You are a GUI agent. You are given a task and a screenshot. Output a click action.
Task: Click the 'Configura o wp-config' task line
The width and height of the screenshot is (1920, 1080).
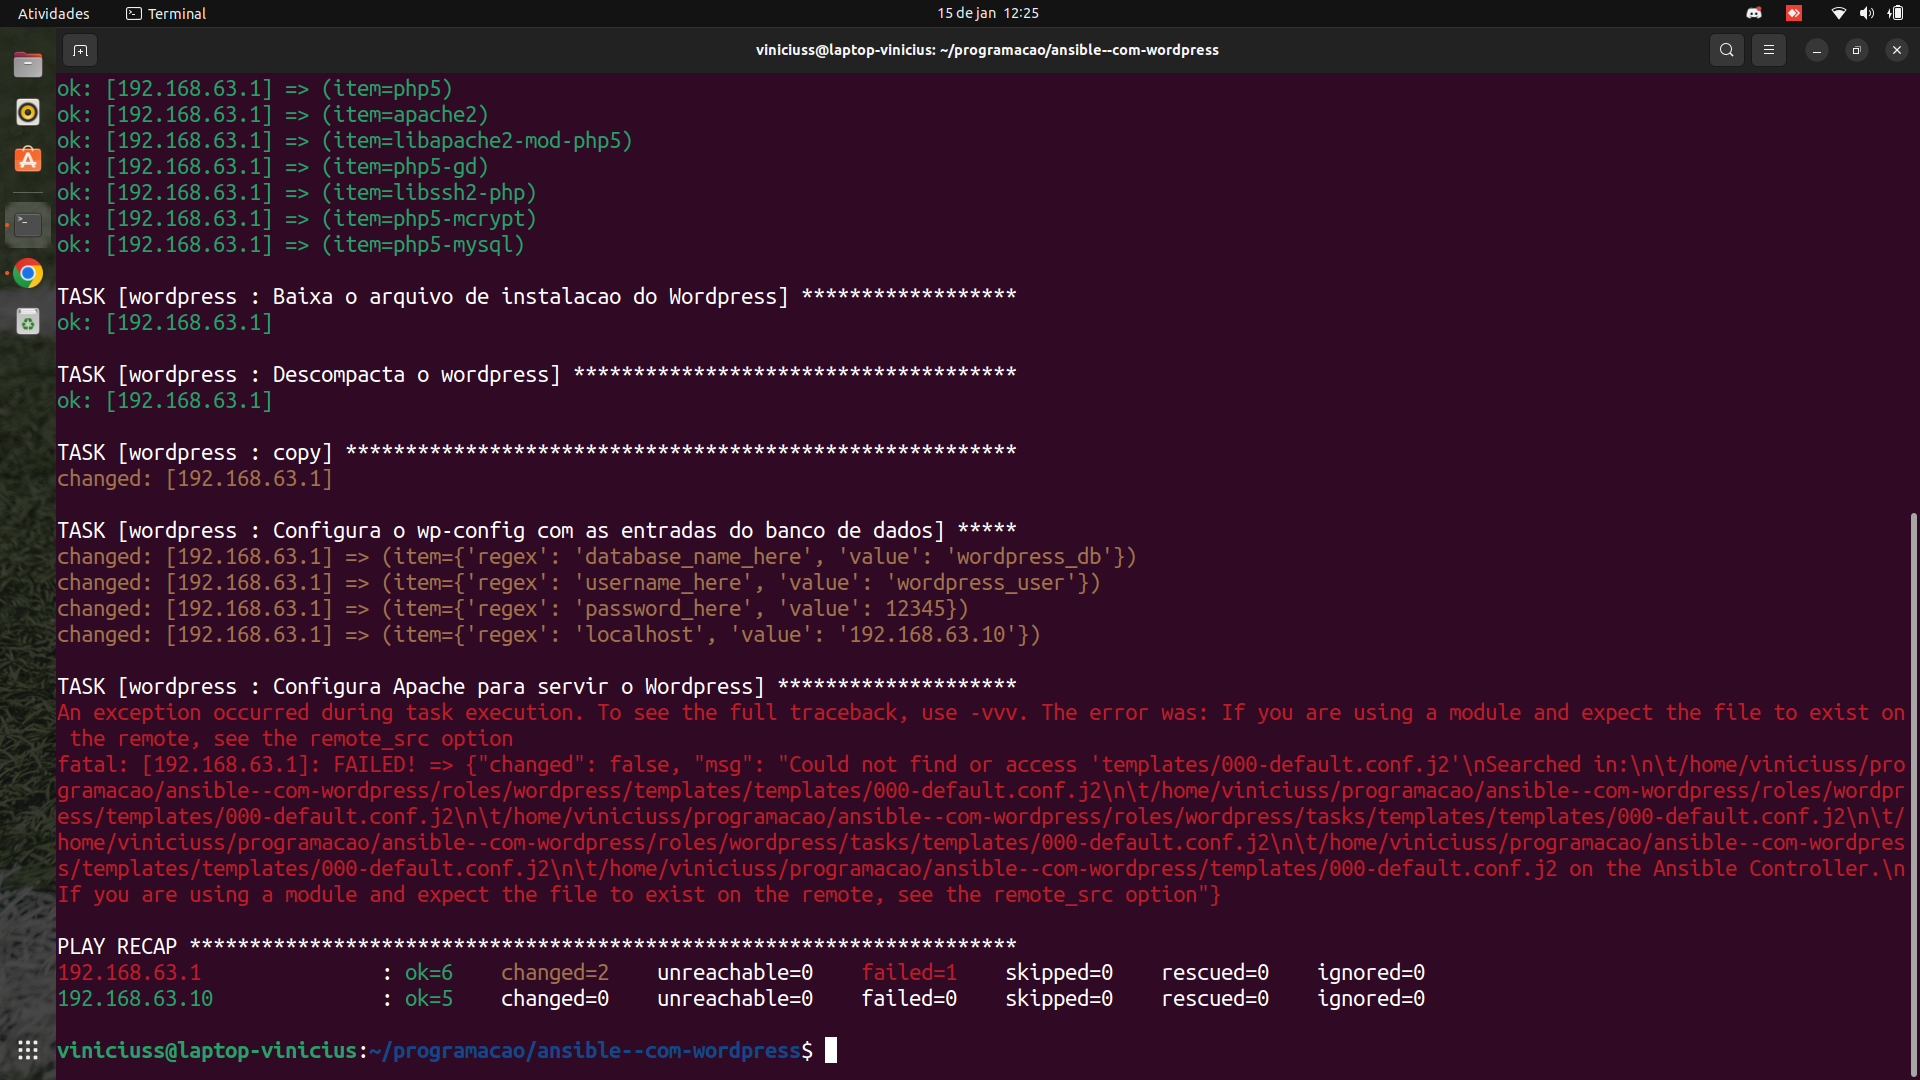(x=537, y=531)
